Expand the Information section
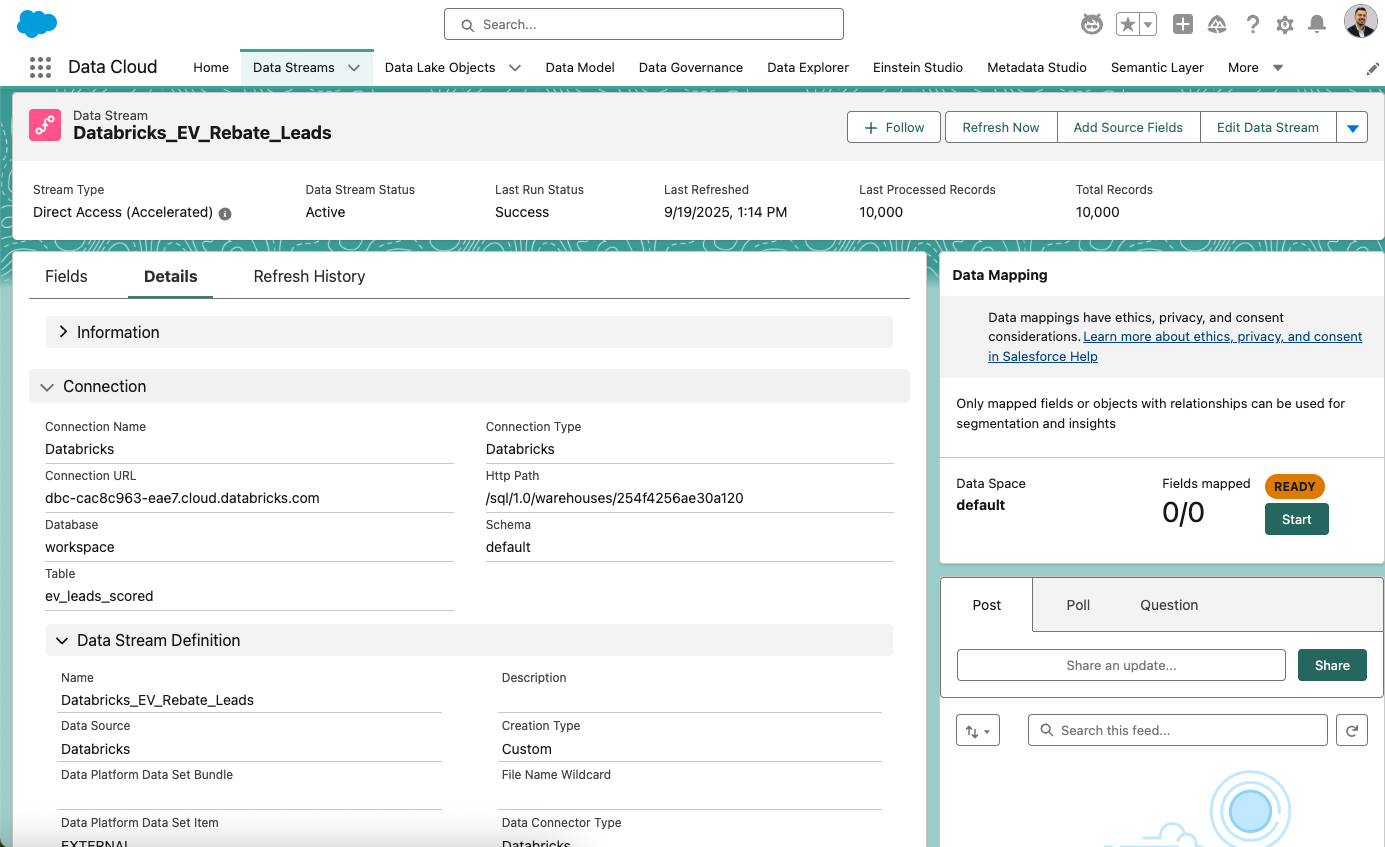Viewport: 1385px width, 847px height. [x=469, y=332]
